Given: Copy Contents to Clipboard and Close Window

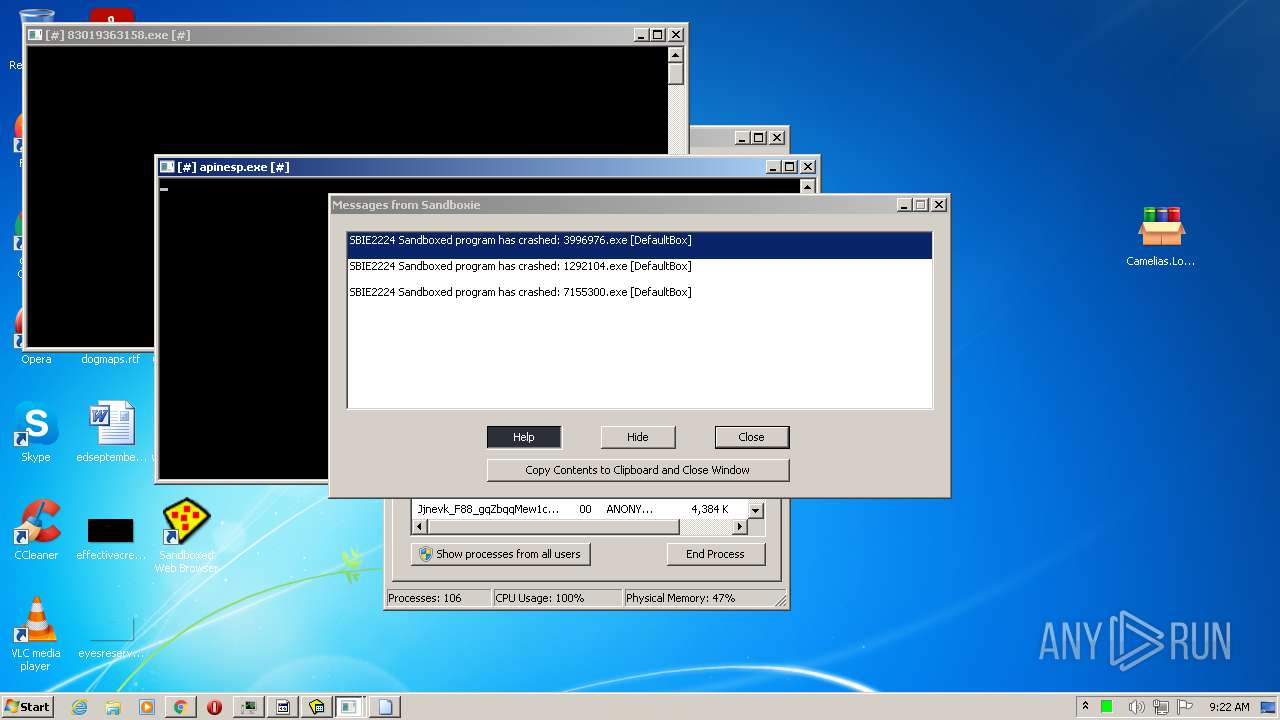Looking at the screenshot, I should tap(638, 470).
